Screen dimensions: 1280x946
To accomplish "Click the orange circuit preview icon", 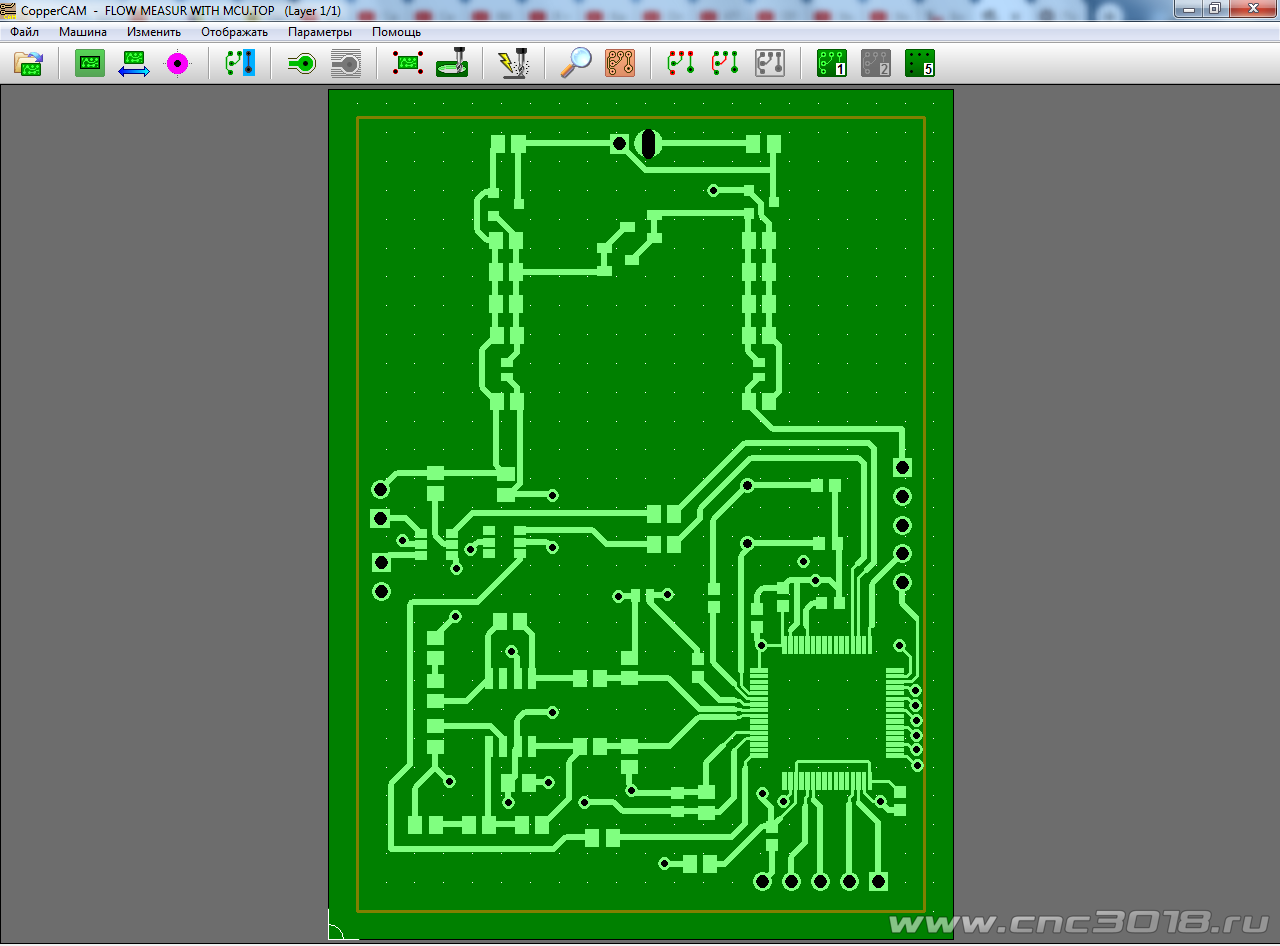I will (620, 64).
